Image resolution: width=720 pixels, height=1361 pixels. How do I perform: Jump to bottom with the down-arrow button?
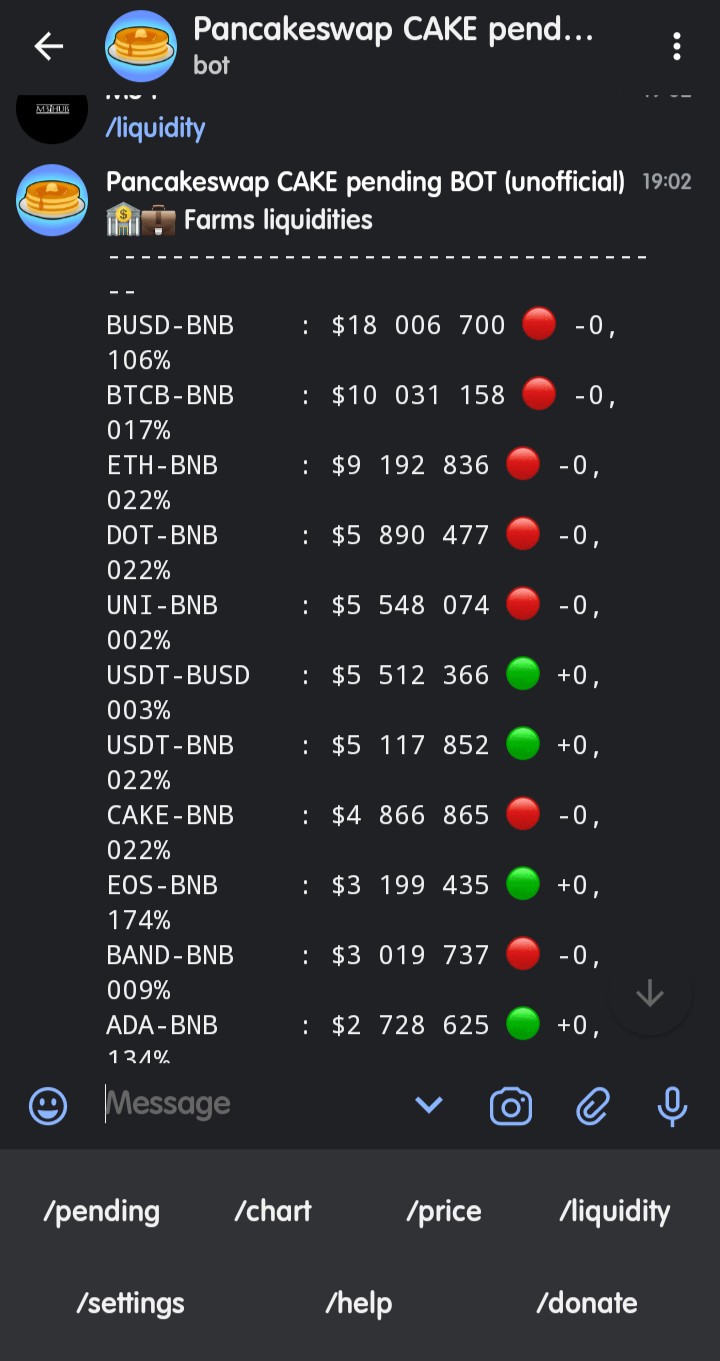[x=650, y=993]
